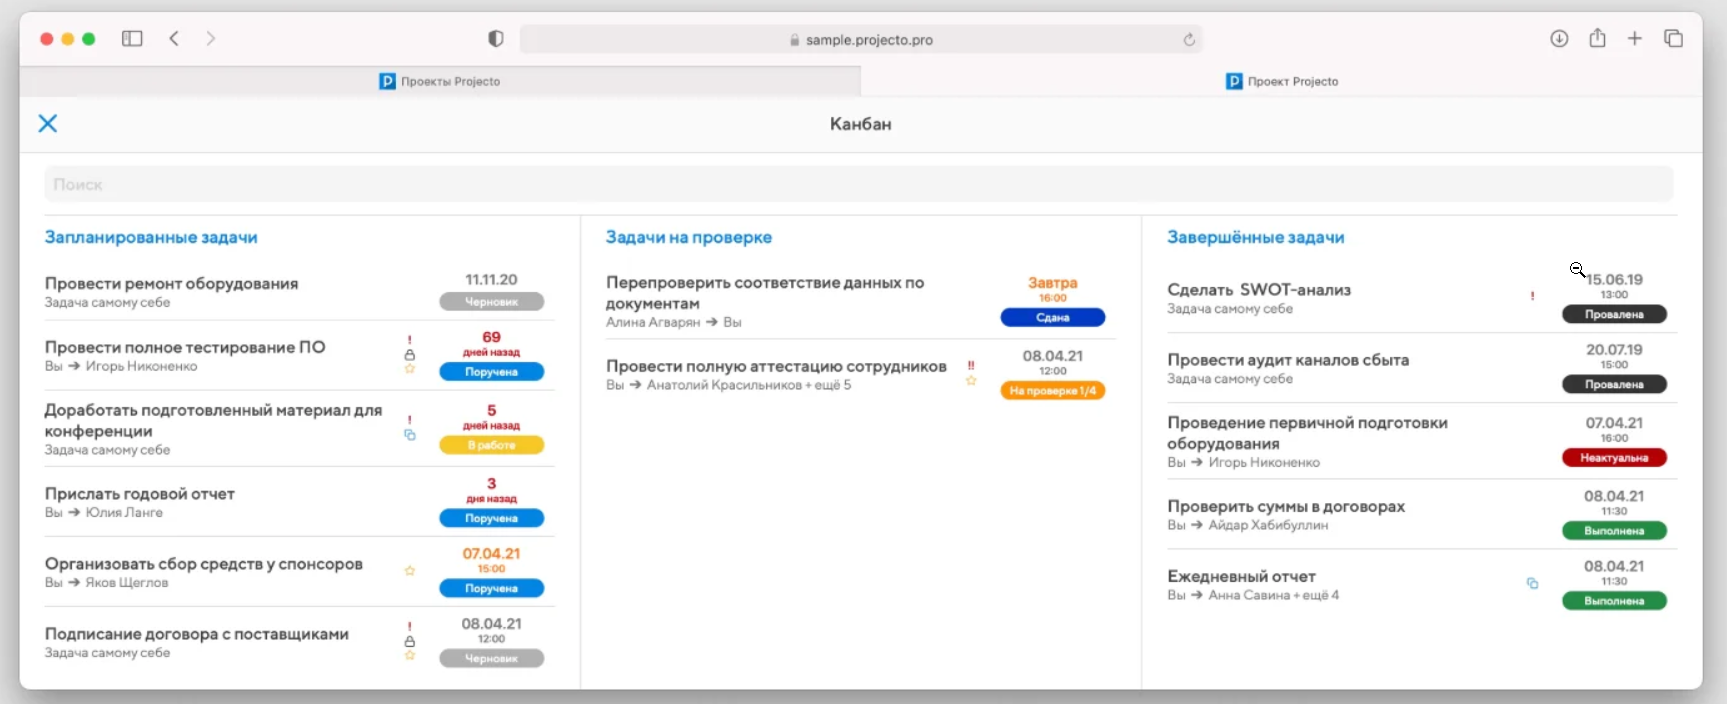Image resolution: width=1727 pixels, height=704 pixels.
Task: Click the double-exclamation priority icon on "Провести полную аттестацию"
Action: 971,366
